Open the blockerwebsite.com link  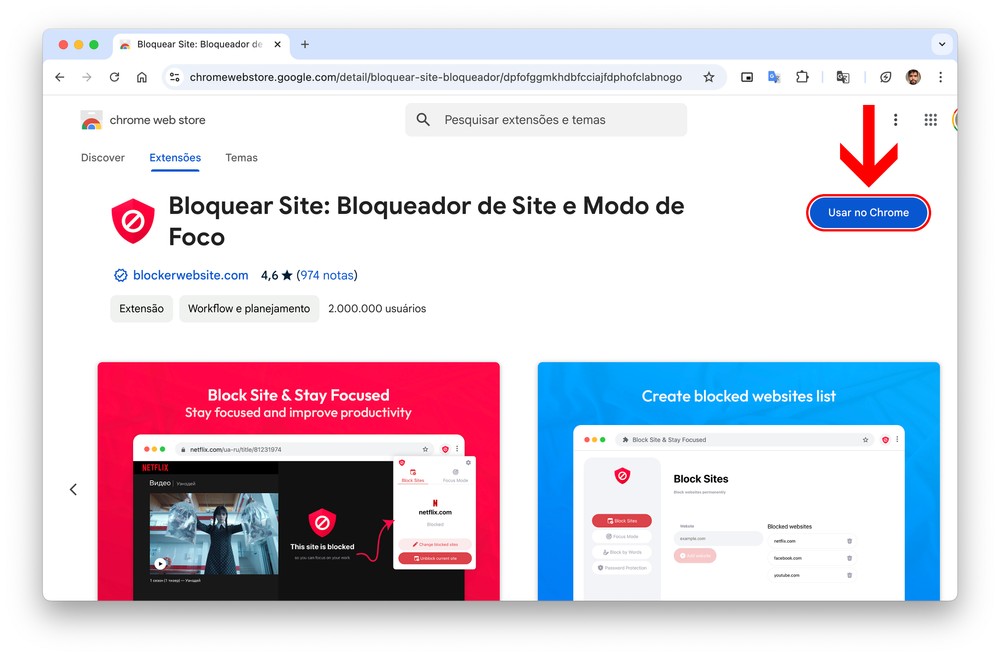tap(191, 276)
